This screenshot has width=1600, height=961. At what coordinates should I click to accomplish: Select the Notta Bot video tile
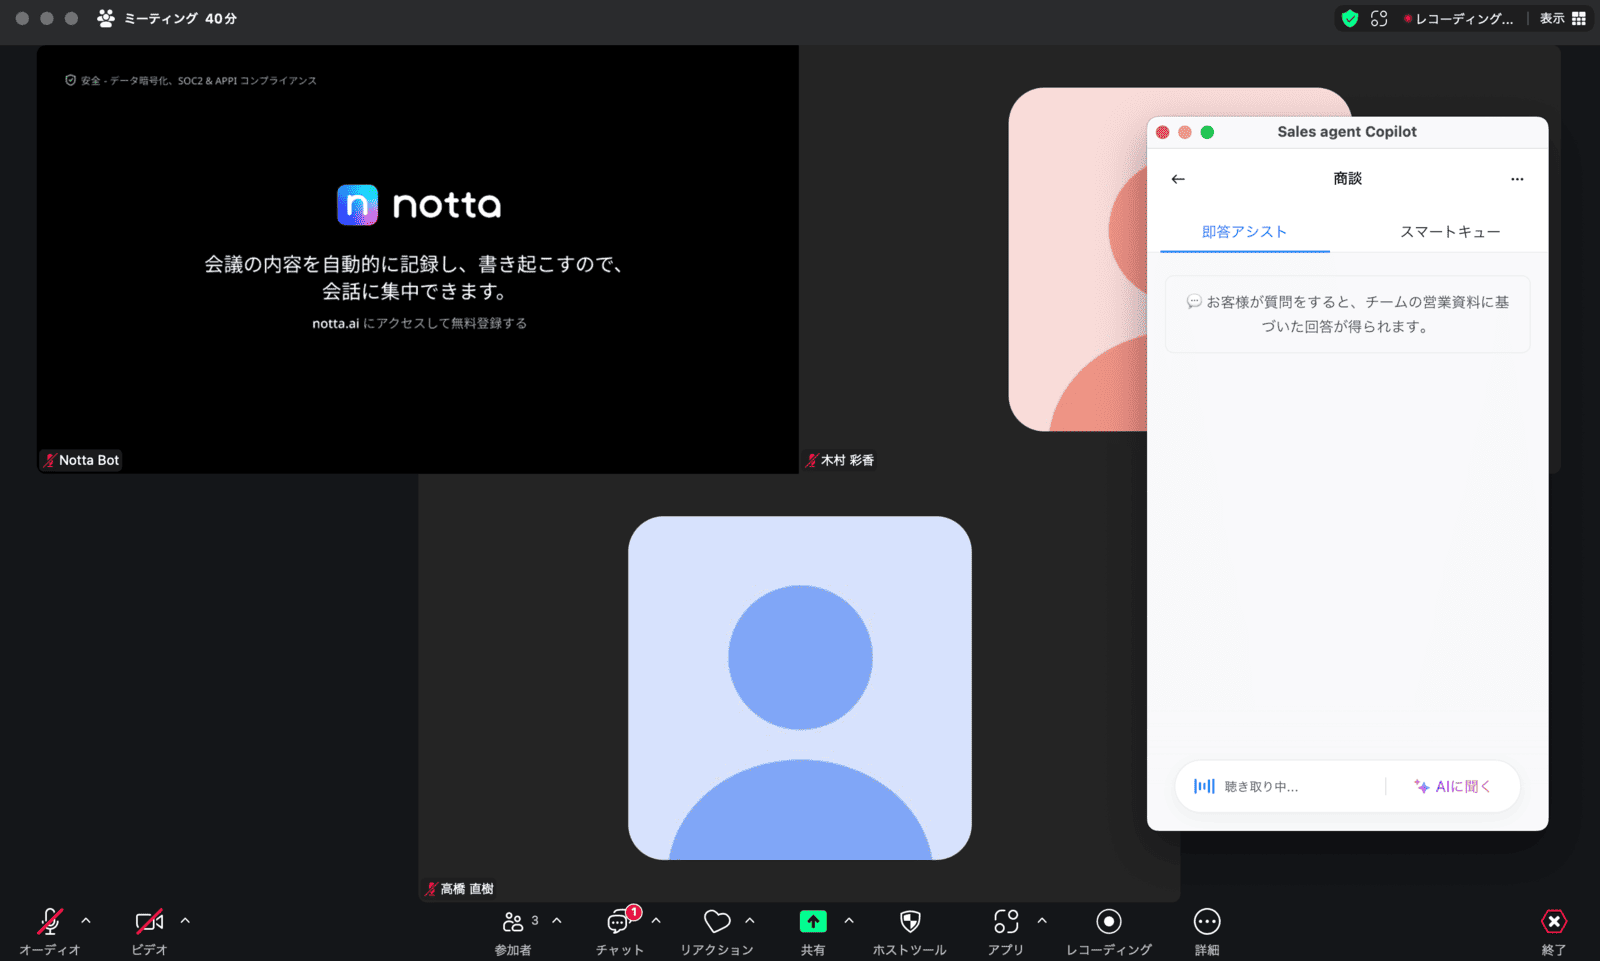pos(418,259)
